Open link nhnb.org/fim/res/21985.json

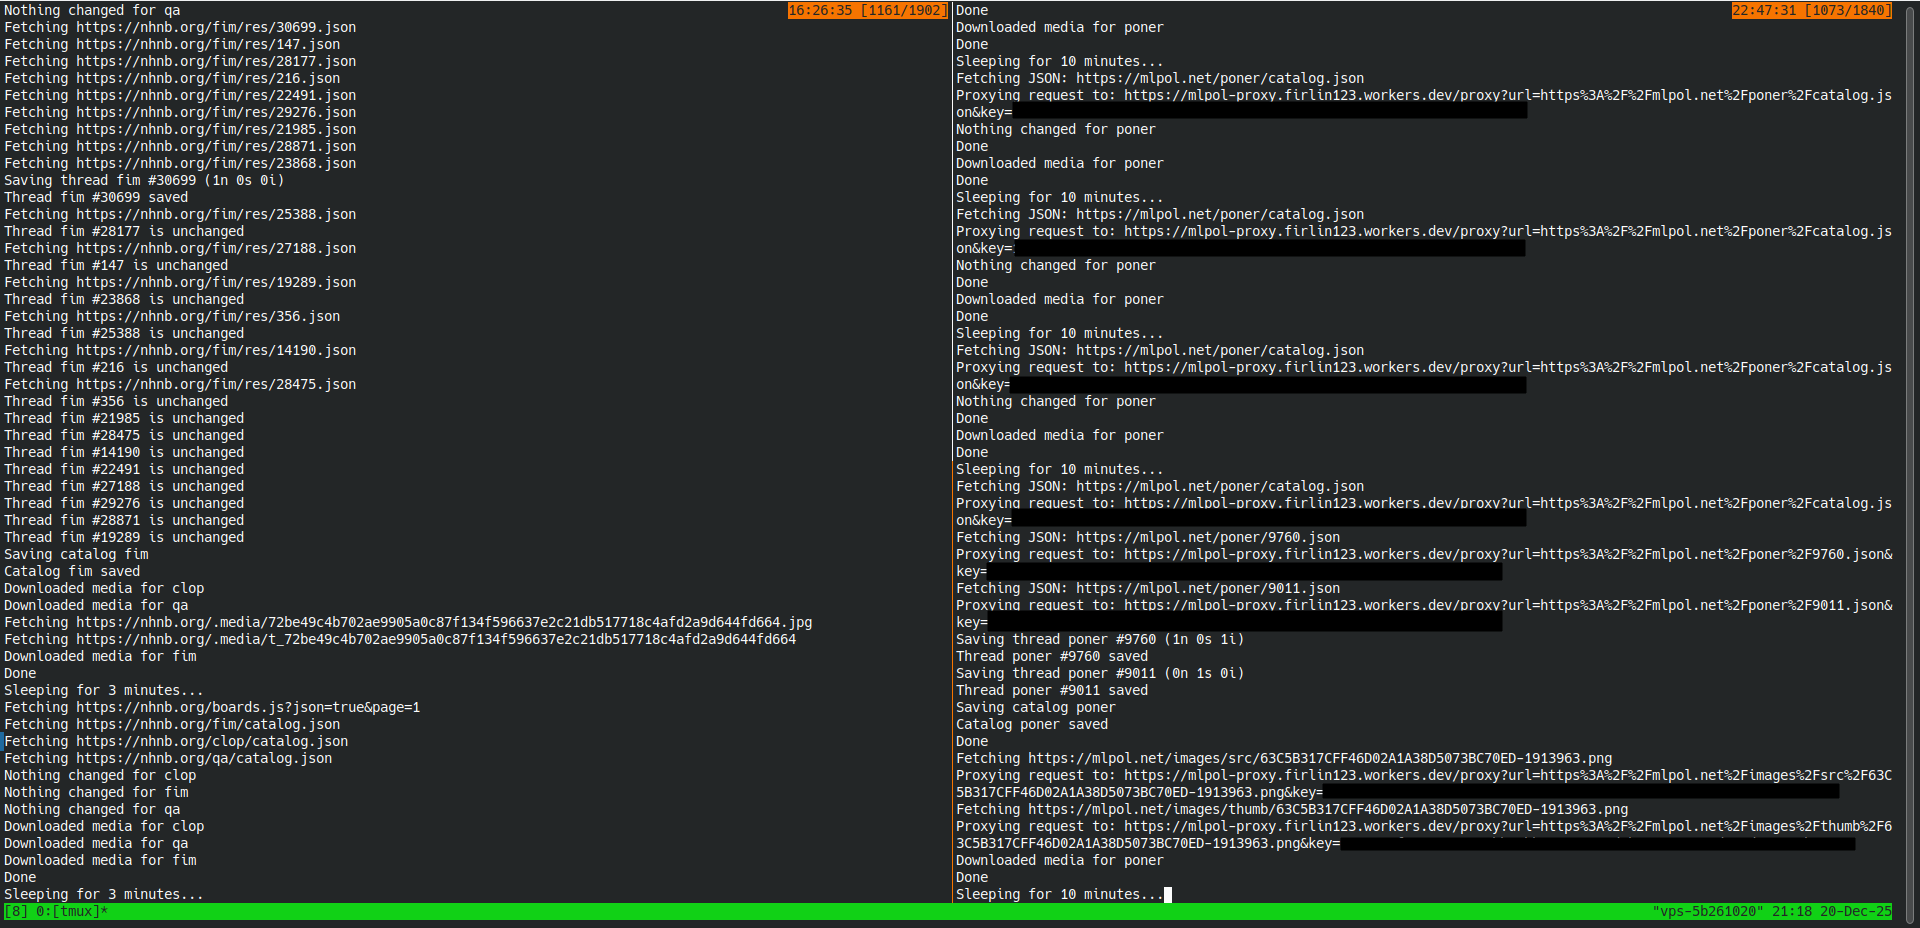216,129
